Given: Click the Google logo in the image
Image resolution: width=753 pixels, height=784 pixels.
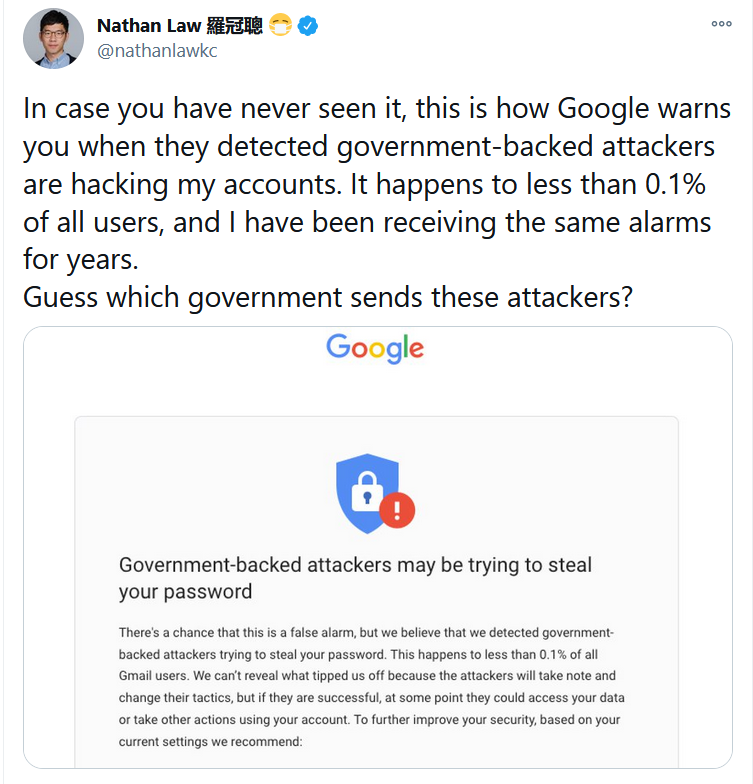Looking at the screenshot, I should point(375,348).
